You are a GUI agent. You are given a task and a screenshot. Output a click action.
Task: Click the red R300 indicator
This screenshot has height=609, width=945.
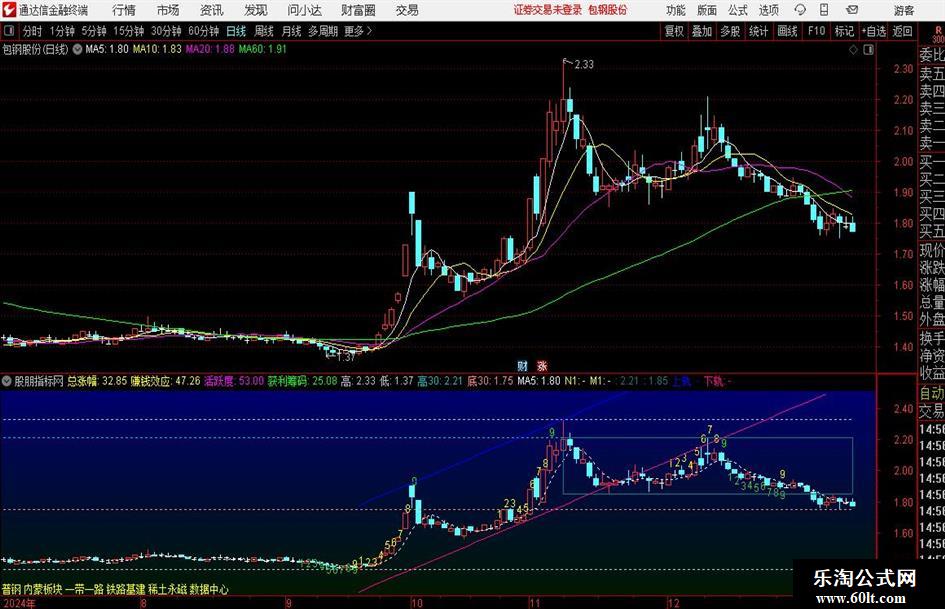point(938,34)
